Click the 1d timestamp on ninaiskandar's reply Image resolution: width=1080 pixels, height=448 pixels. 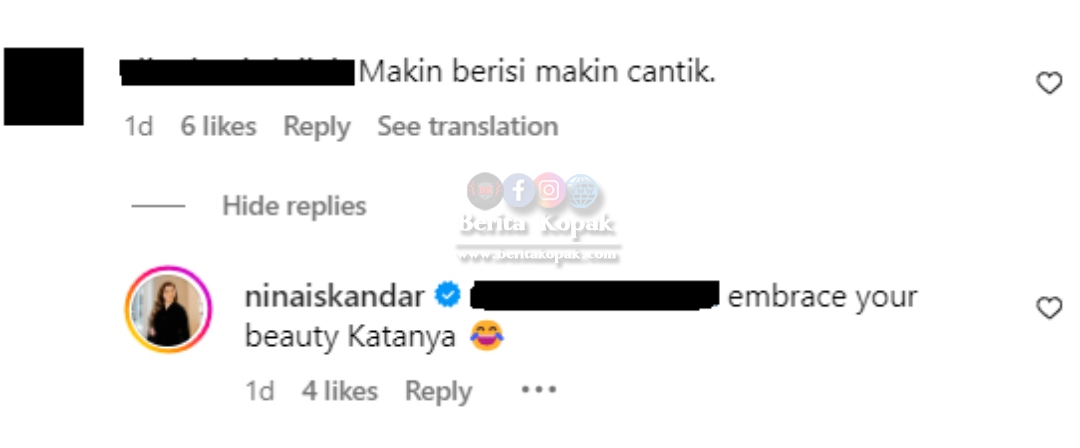pyautogui.click(x=260, y=391)
